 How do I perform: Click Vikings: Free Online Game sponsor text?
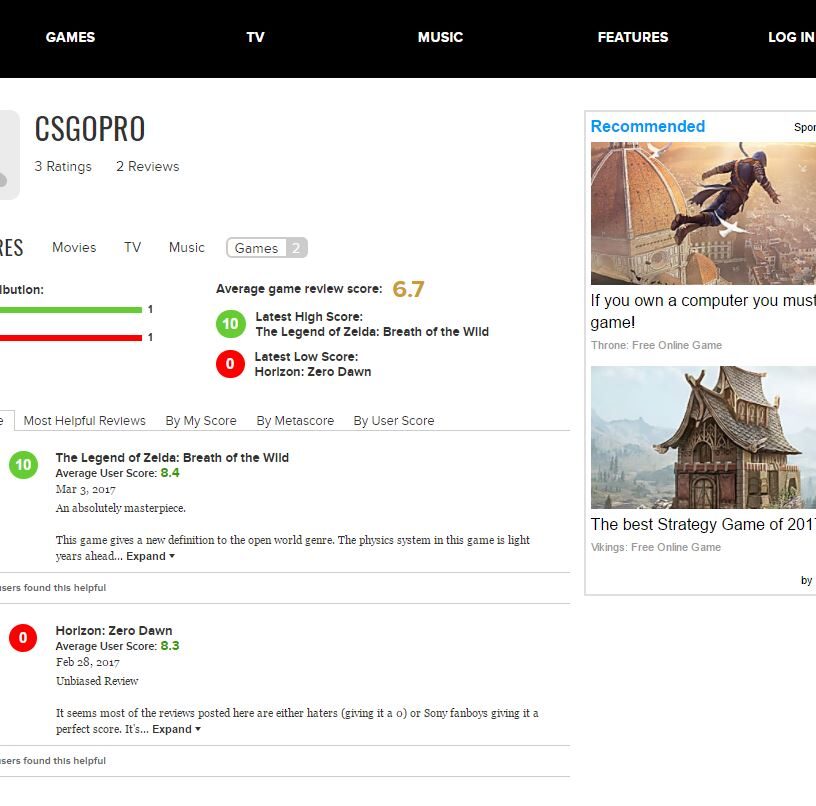[x=656, y=547]
